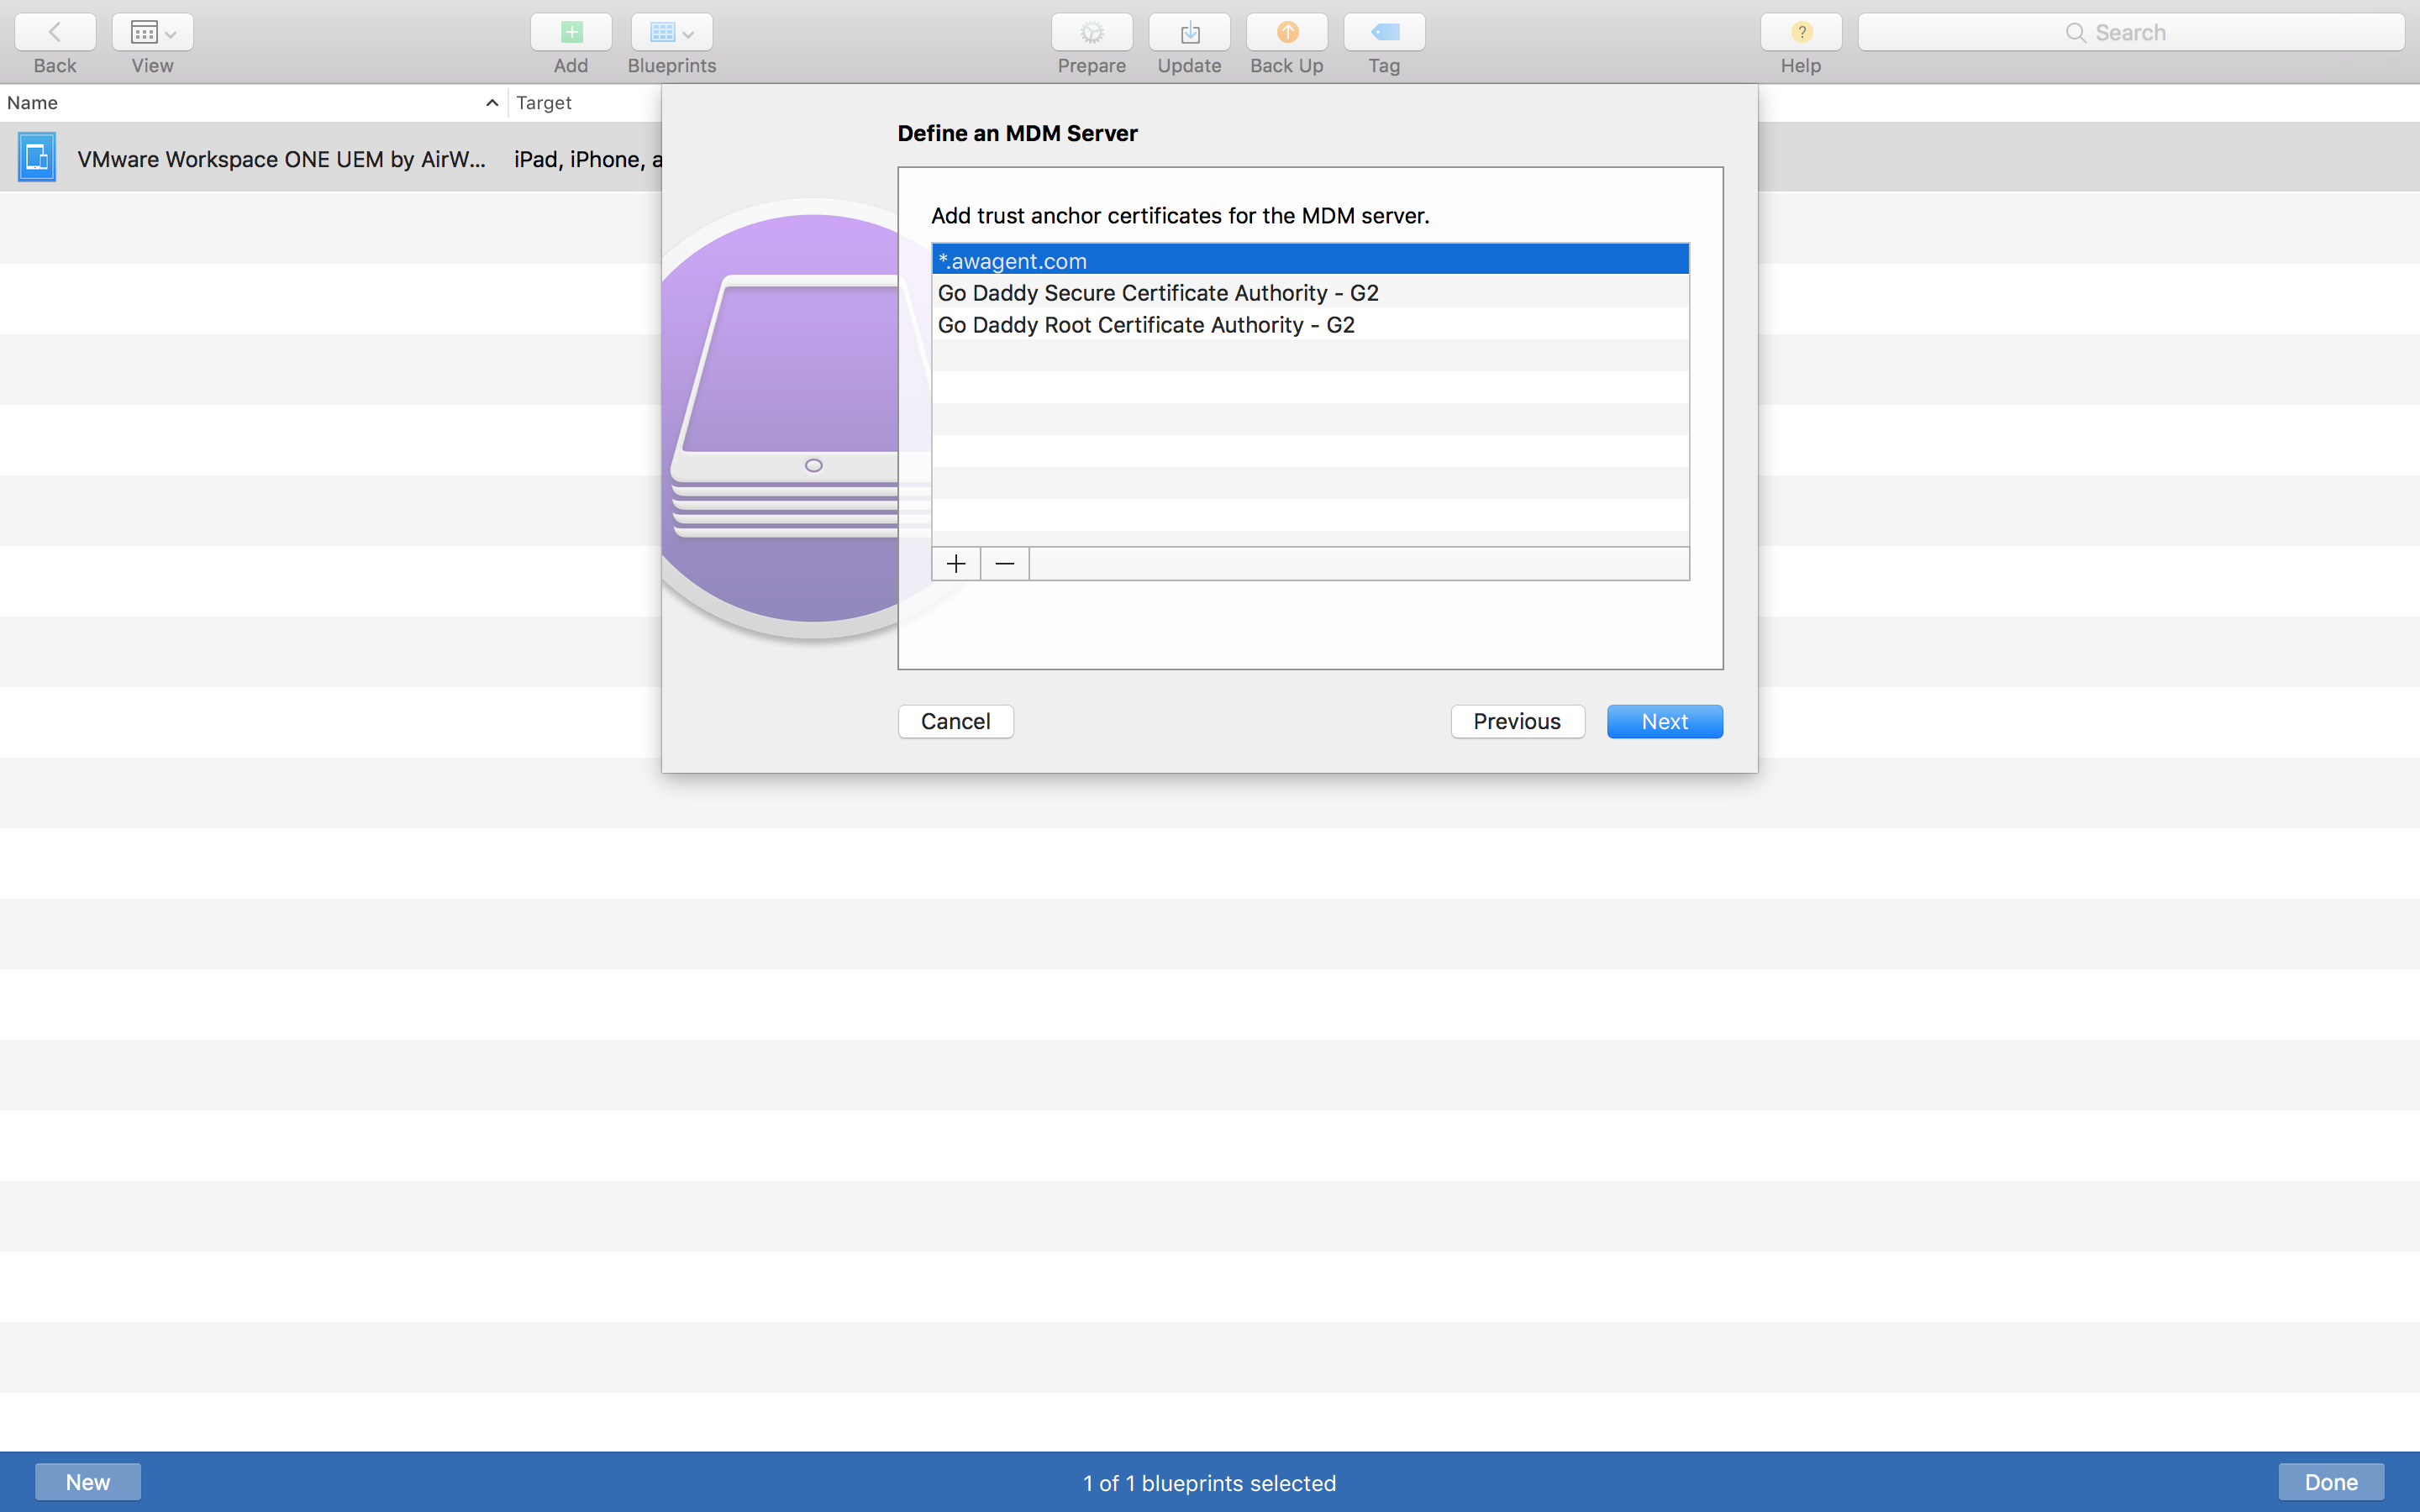The width and height of the screenshot is (2420, 1512).
Task: Click the Update toolbar icon
Action: 1189,32
